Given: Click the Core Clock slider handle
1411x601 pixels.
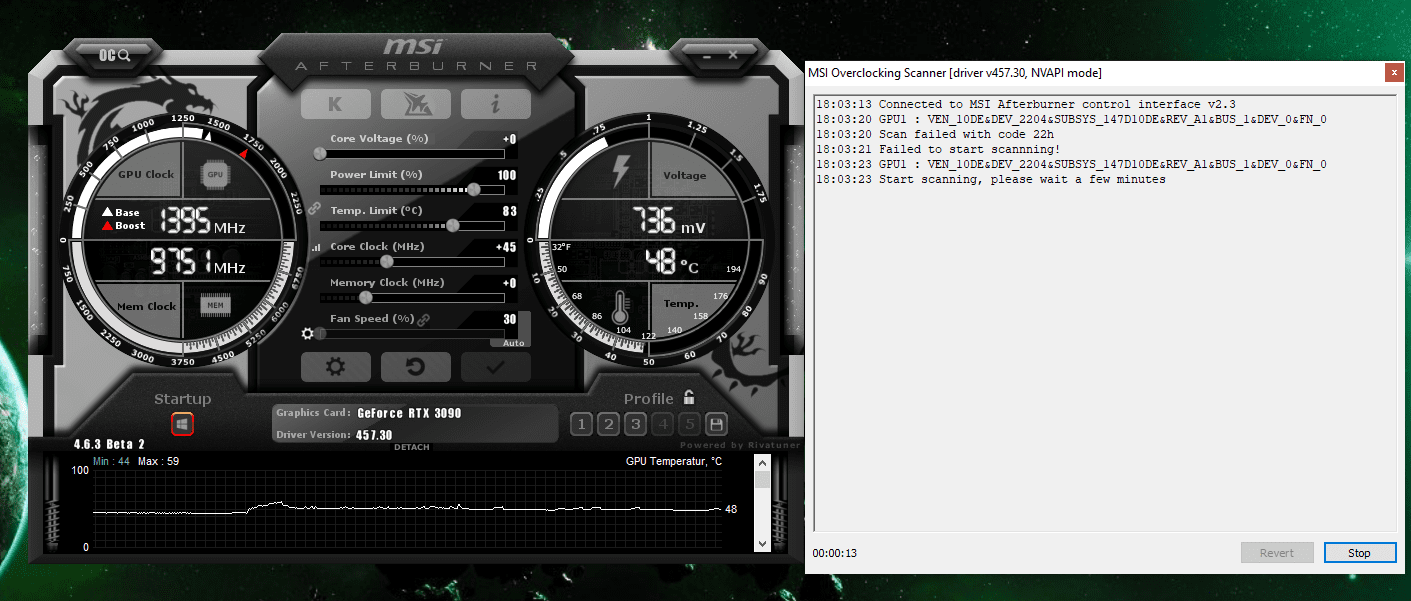Looking at the screenshot, I should coord(387,261).
